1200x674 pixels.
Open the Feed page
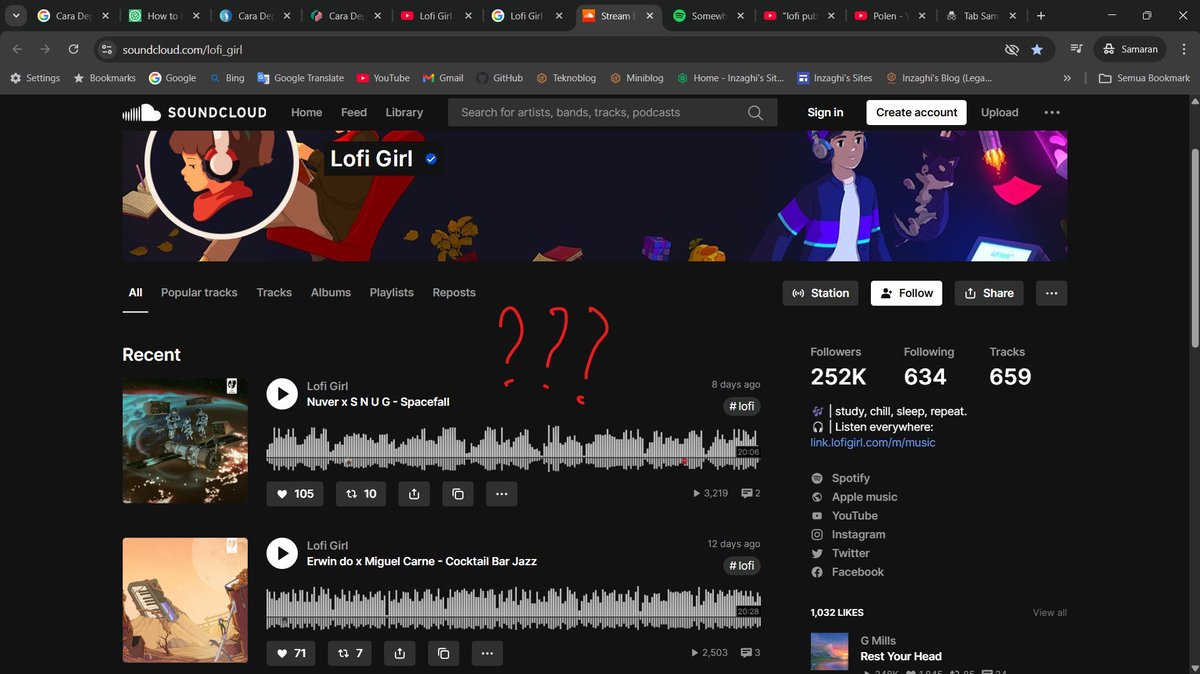pos(354,112)
